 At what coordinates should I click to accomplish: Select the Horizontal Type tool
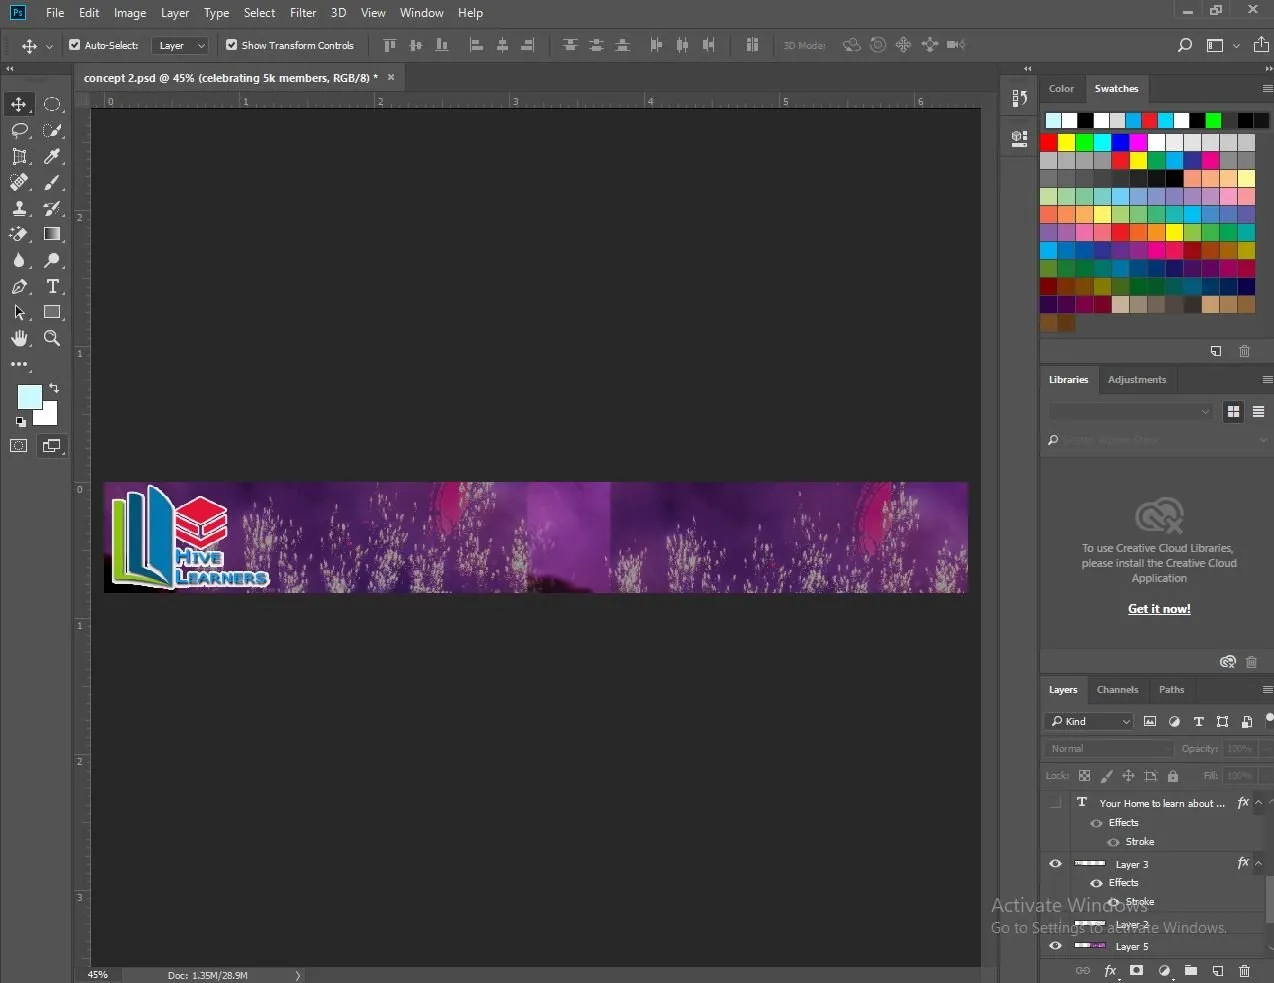tap(52, 286)
